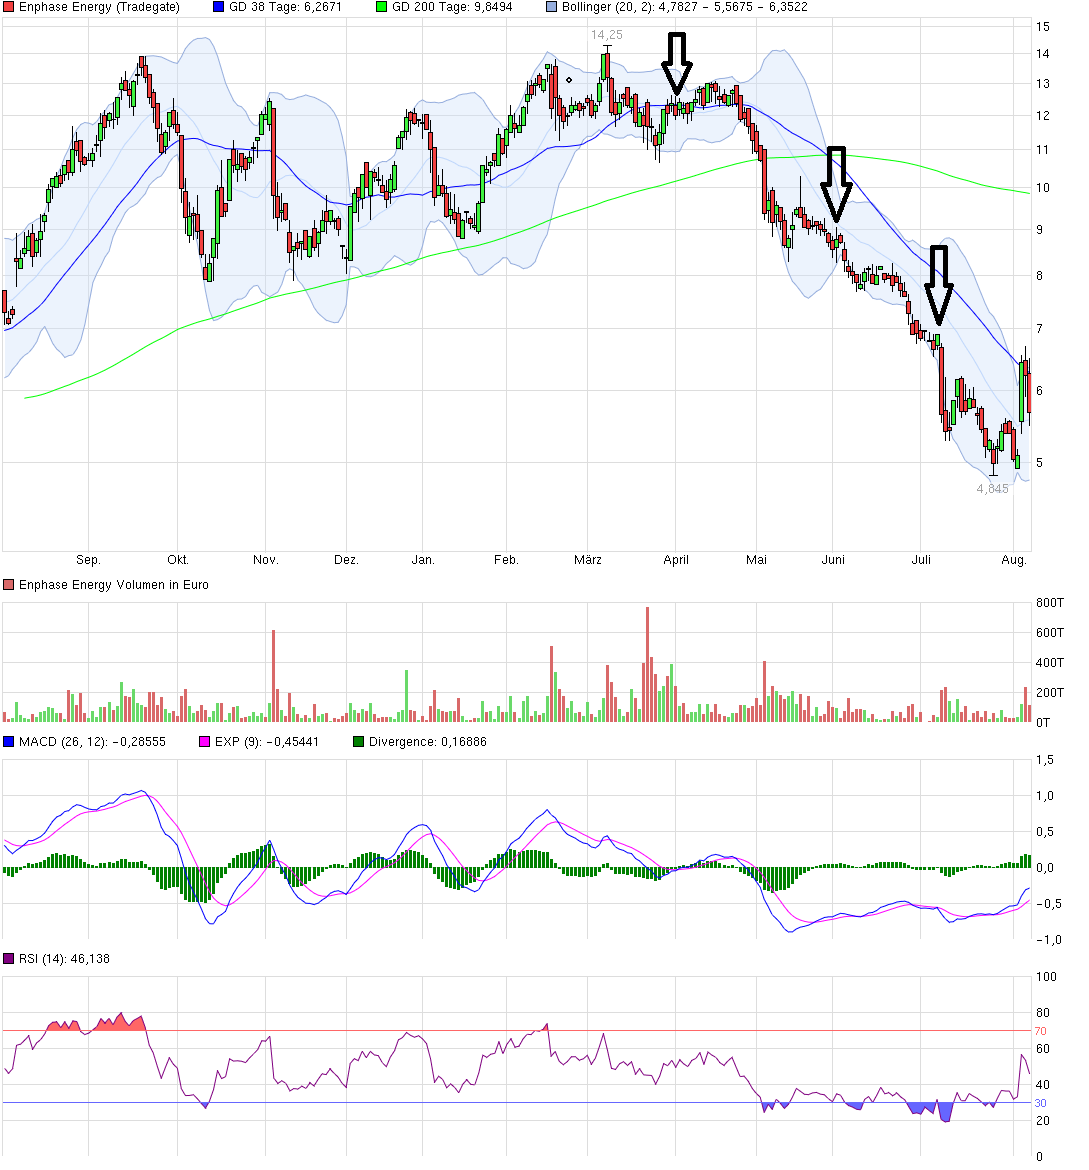Click the 14,25 high price annotation
Image resolution: width=1089 pixels, height=1170 pixels.
(607, 35)
